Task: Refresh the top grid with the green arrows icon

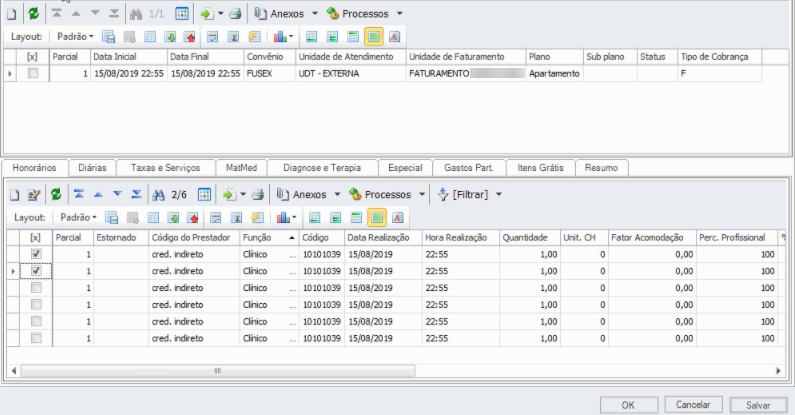Action: (x=33, y=14)
